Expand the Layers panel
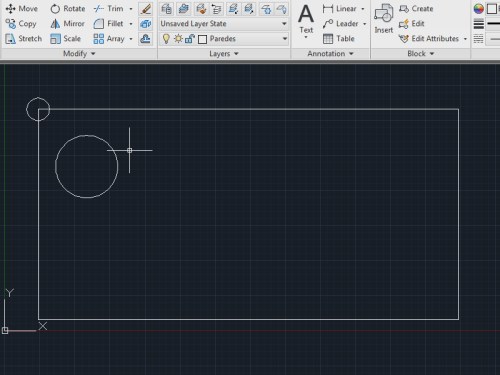 click(x=224, y=53)
